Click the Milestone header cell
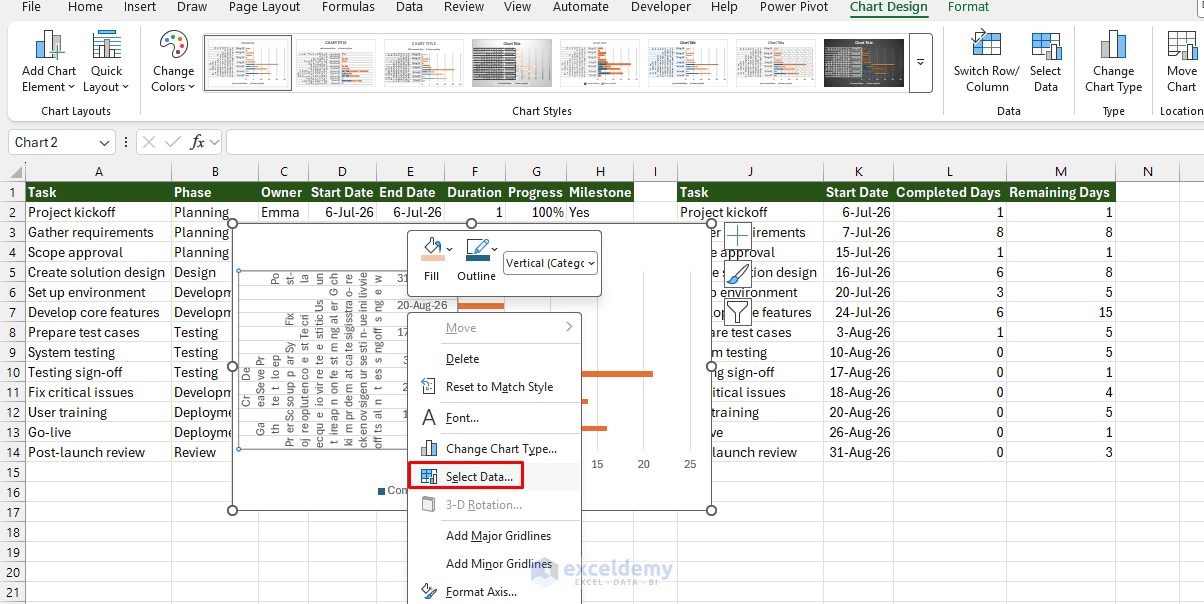This screenshot has width=1204, height=604. [600, 192]
